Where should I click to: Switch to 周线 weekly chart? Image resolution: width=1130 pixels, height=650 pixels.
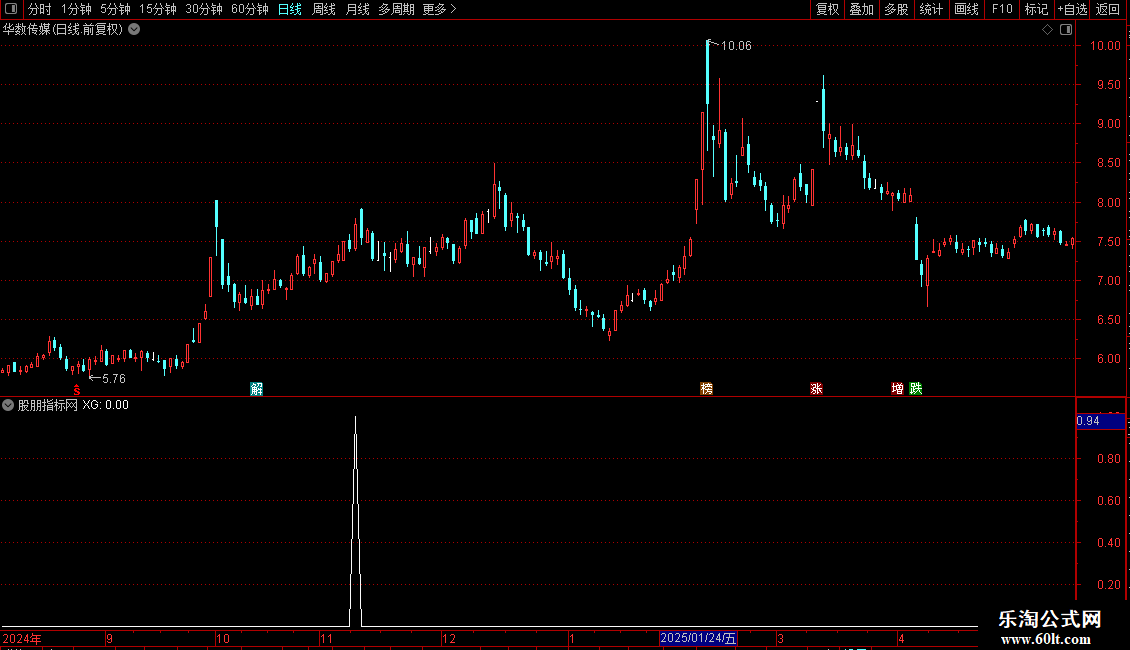pyautogui.click(x=324, y=9)
